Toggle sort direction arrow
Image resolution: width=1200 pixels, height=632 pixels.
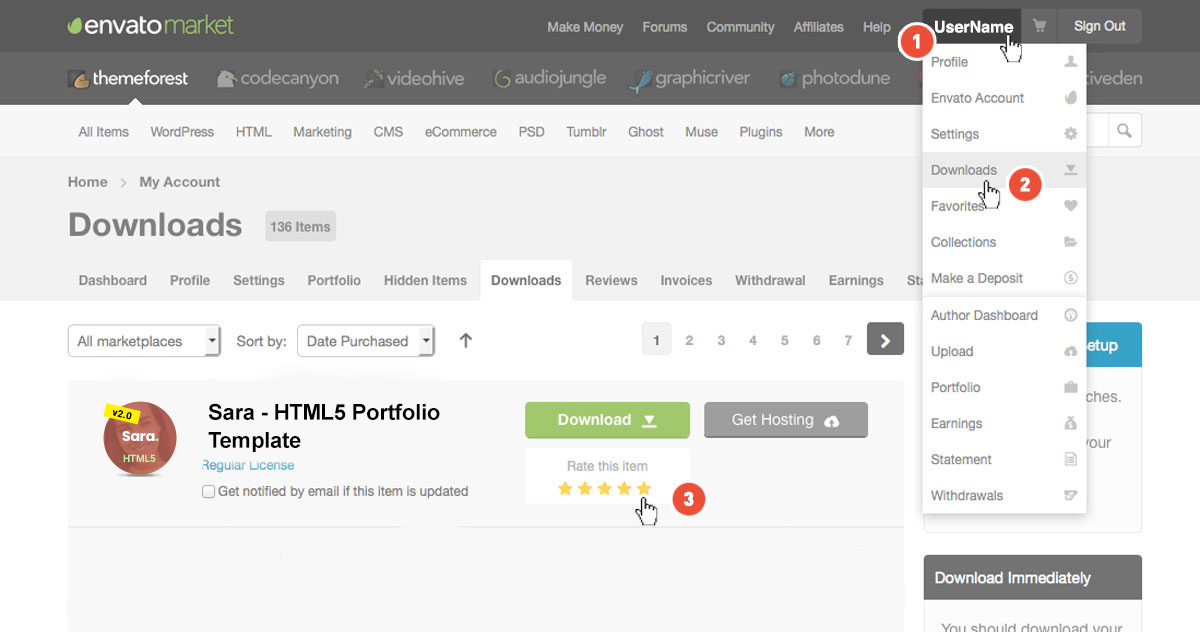click(x=465, y=341)
